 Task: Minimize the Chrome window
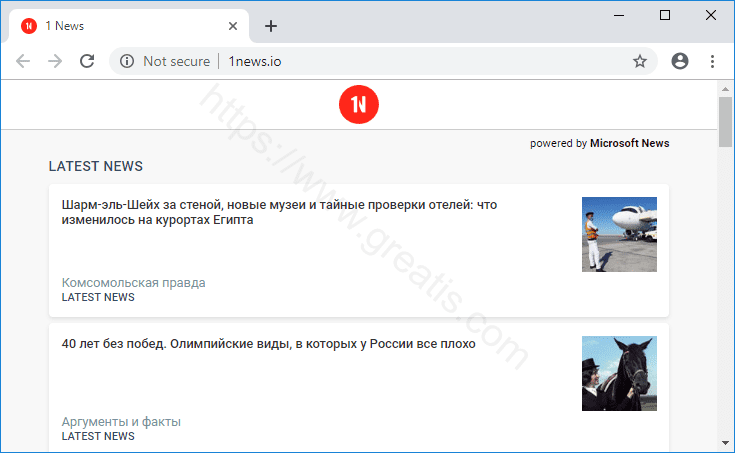pos(619,15)
